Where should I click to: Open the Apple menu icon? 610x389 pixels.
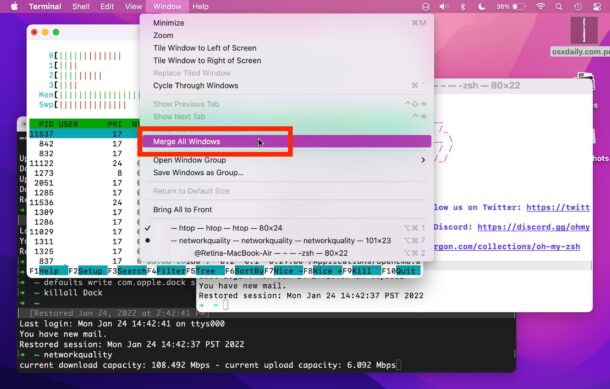point(14,7)
